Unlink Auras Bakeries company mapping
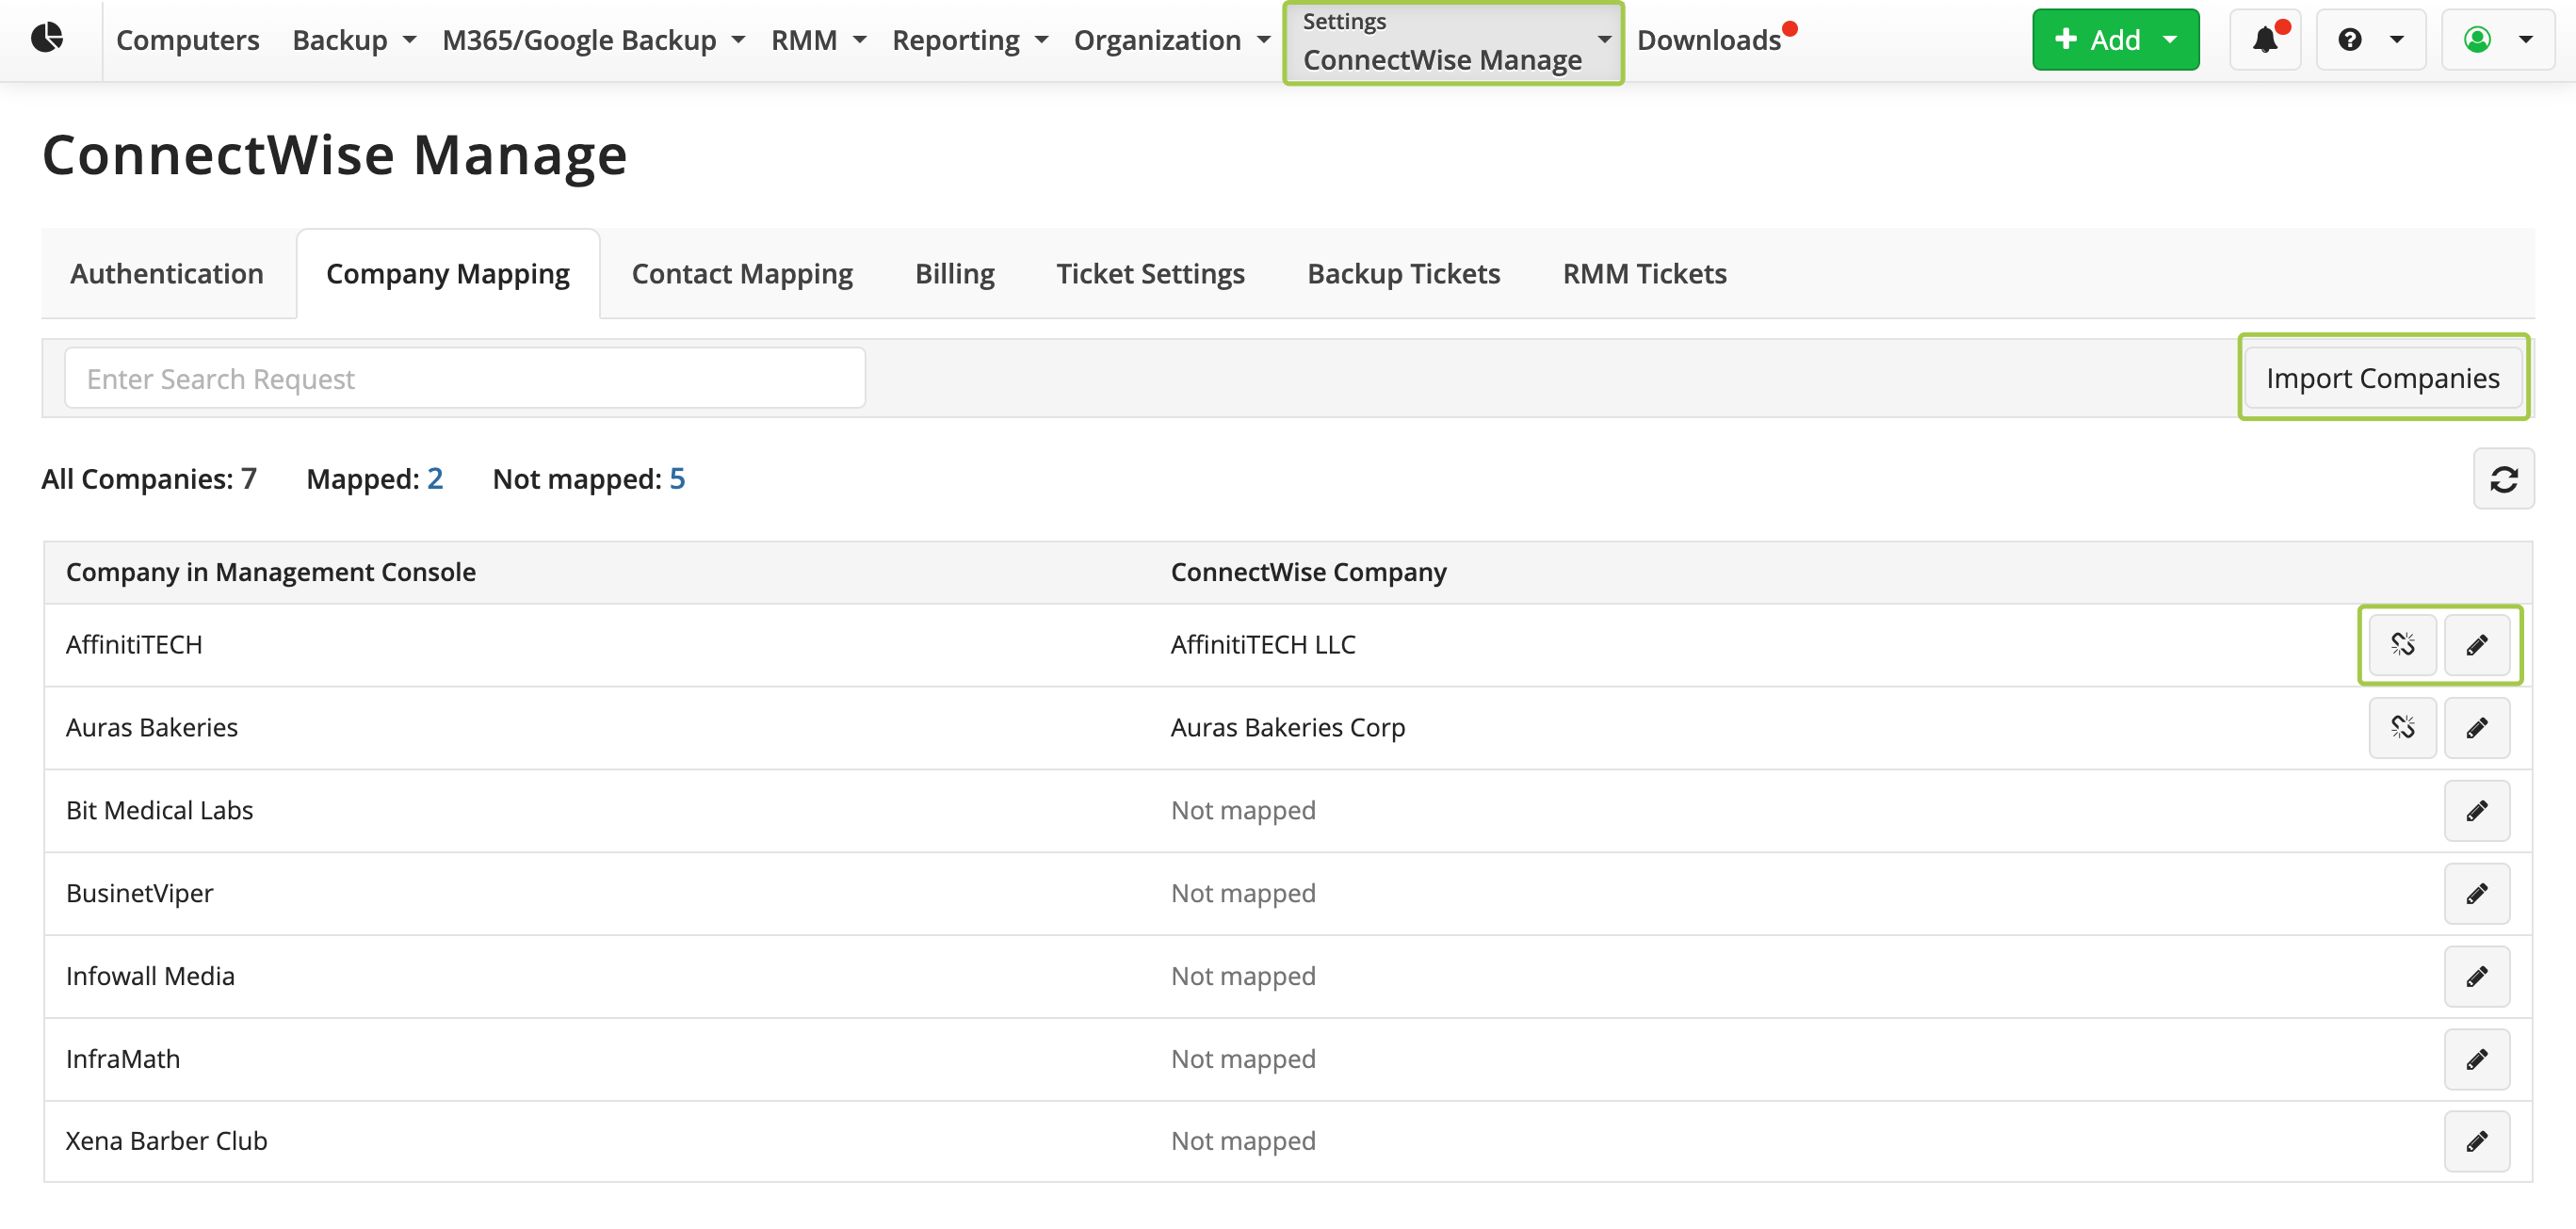 (2402, 728)
